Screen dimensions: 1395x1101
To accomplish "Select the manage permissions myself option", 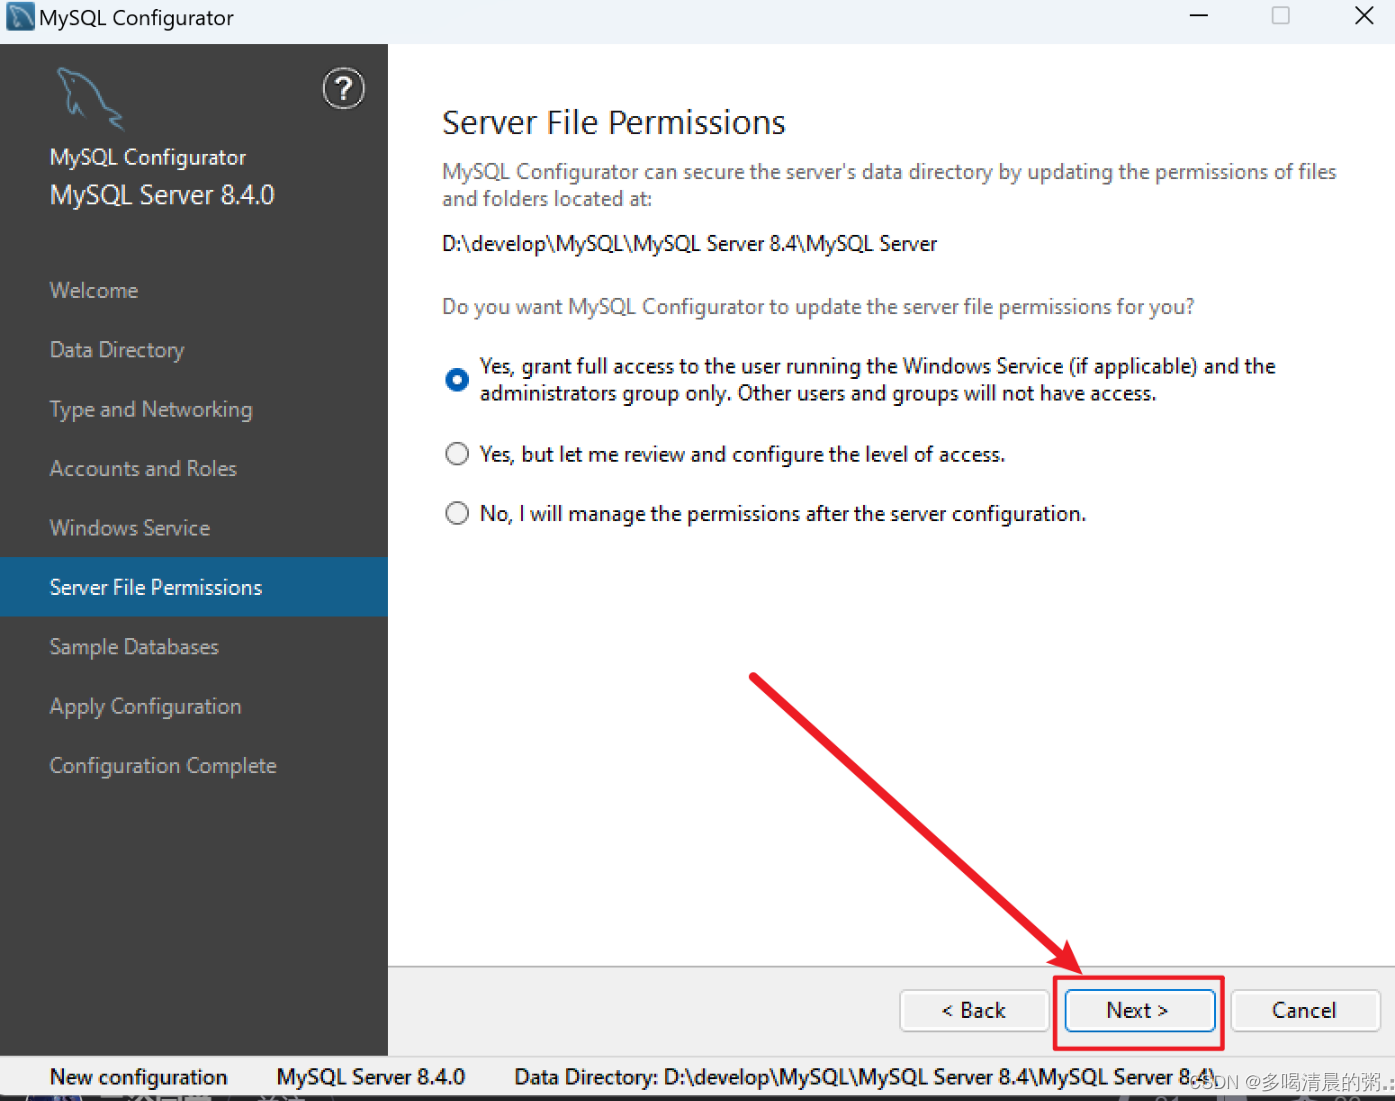I will [x=457, y=513].
